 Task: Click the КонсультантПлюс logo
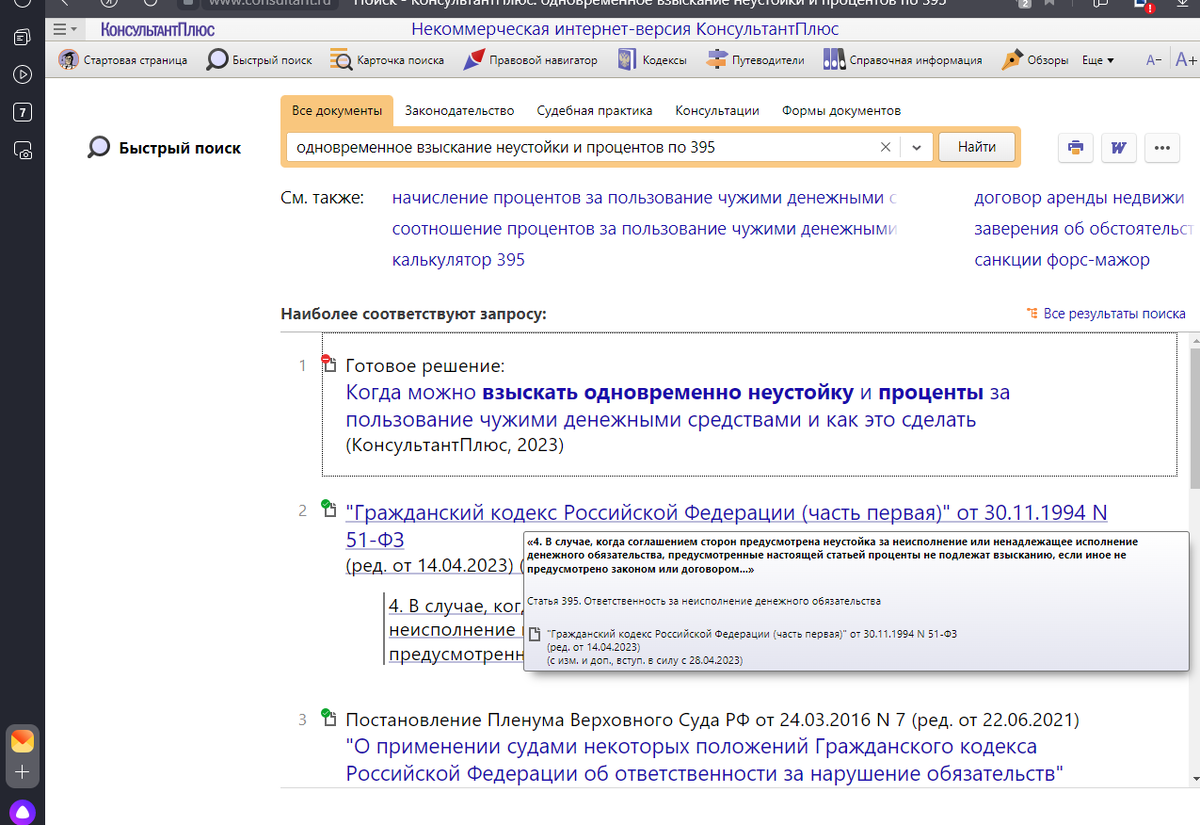tap(158, 29)
